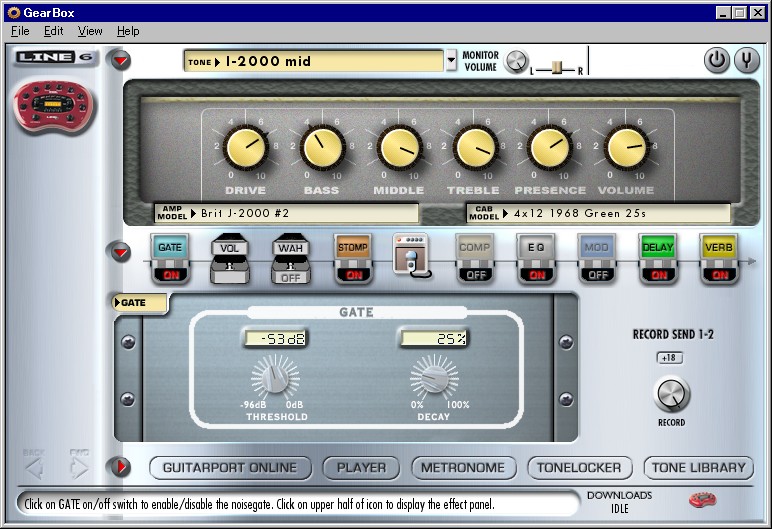Viewport: 772px width, 529px height.
Task: Click the 25% decay value field
Action: click(x=434, y=338)
